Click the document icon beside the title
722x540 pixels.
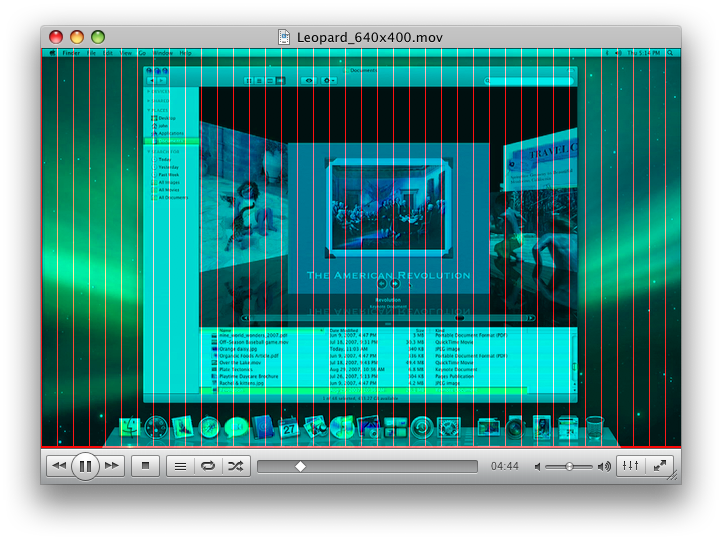click(284, 37)
